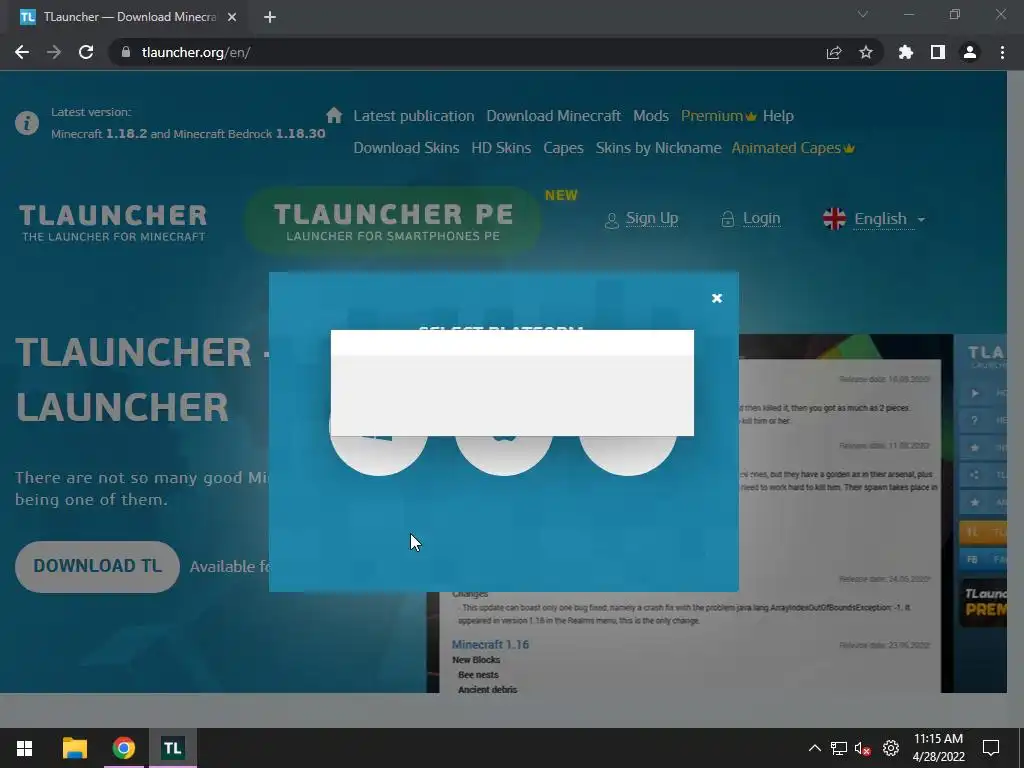View site info via the lock icon

click(126, 52)
